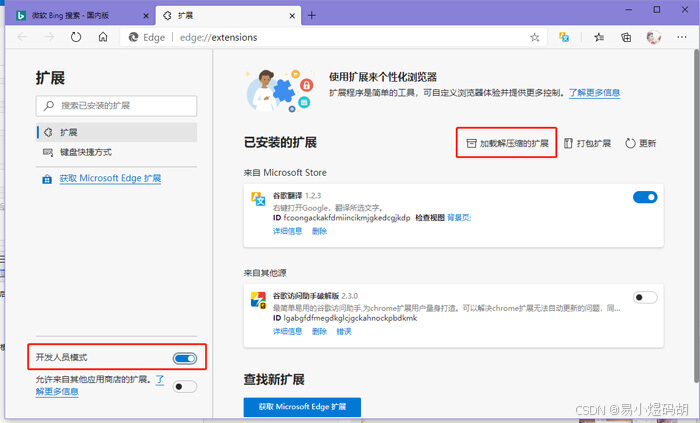Refresh the page with reload icon
Screen dimensions: 700x423
point(76,37)
